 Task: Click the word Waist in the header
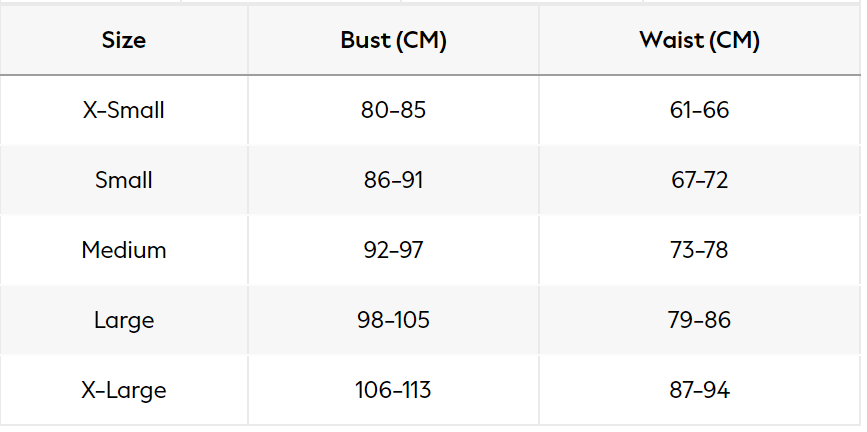tap(669, 41)
